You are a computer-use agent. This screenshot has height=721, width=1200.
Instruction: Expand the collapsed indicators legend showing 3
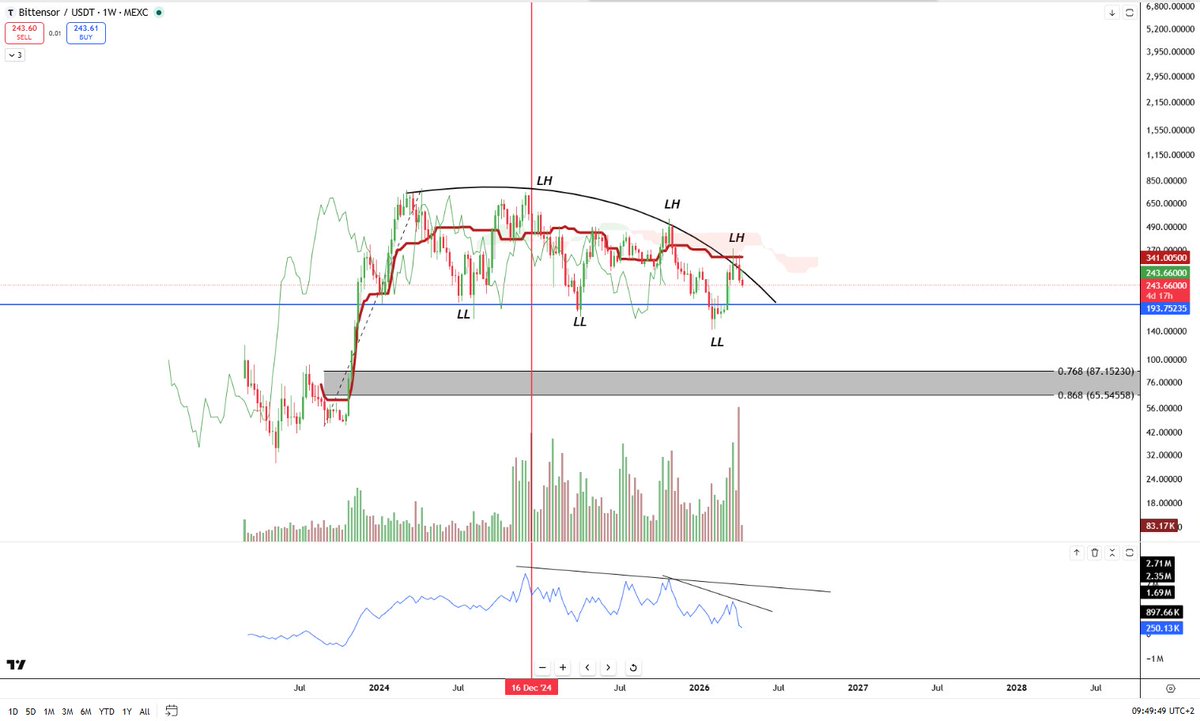pos(15,55)
